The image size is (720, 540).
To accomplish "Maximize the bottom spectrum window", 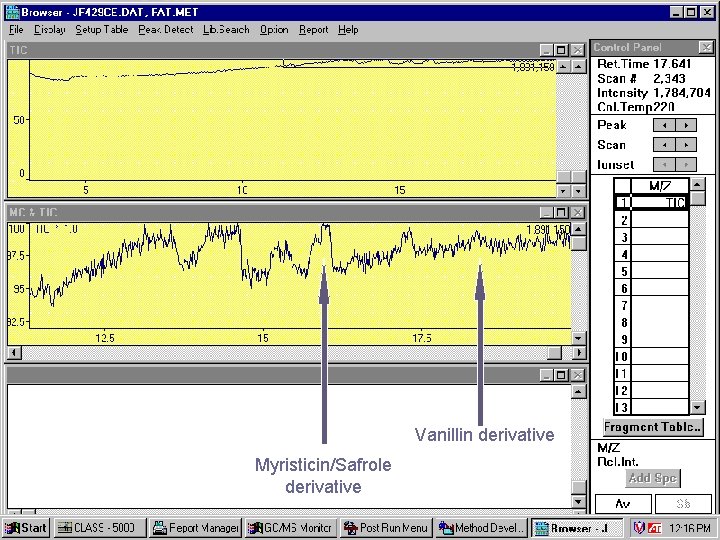I will point(561,375).
